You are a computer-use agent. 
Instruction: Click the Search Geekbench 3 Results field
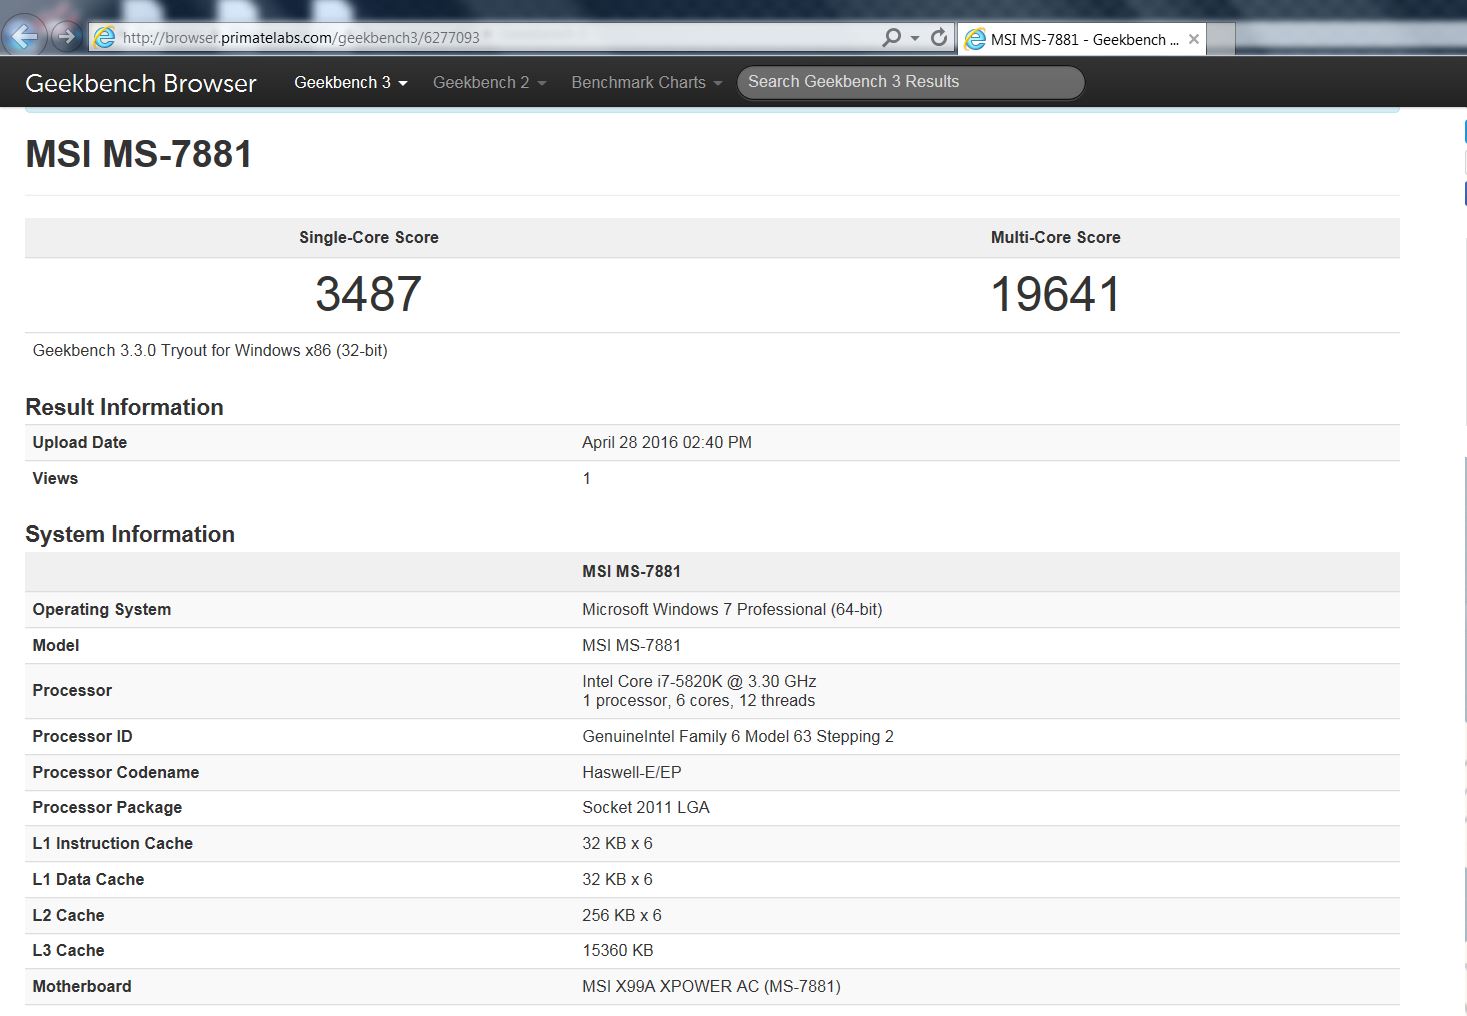[911, 82]
